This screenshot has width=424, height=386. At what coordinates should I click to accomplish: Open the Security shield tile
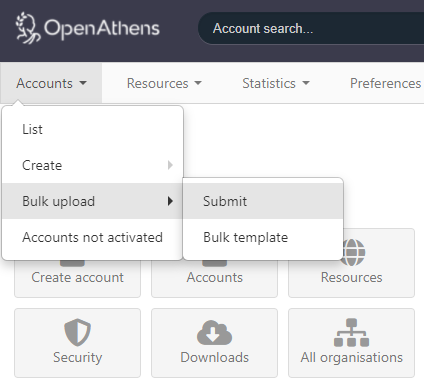pyautogui.click(x=77, y=343)
